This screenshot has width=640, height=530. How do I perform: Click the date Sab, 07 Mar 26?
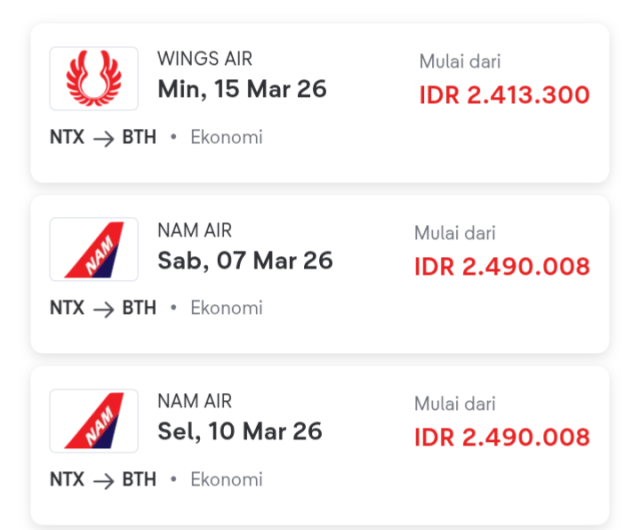(x=245, y=261)
